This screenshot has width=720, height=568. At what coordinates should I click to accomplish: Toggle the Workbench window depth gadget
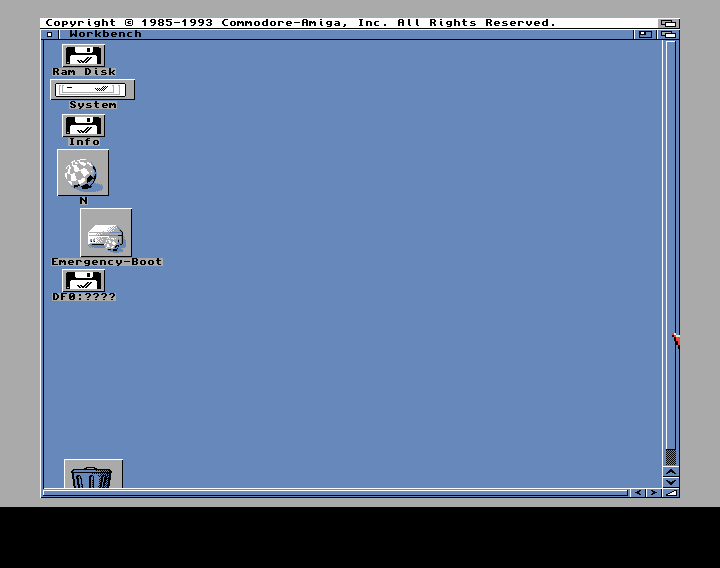pos(669,34)
